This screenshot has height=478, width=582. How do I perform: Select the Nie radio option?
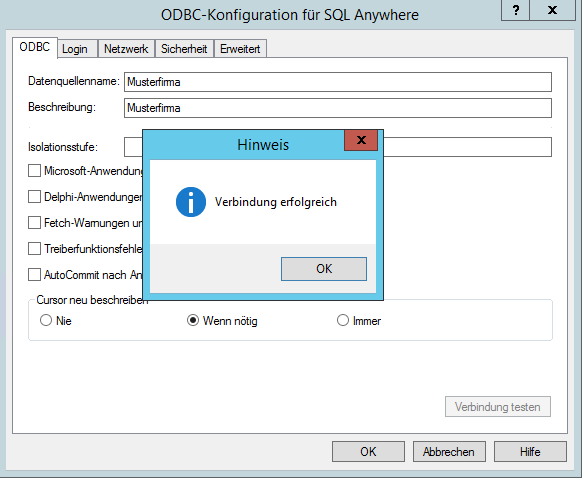46,320
